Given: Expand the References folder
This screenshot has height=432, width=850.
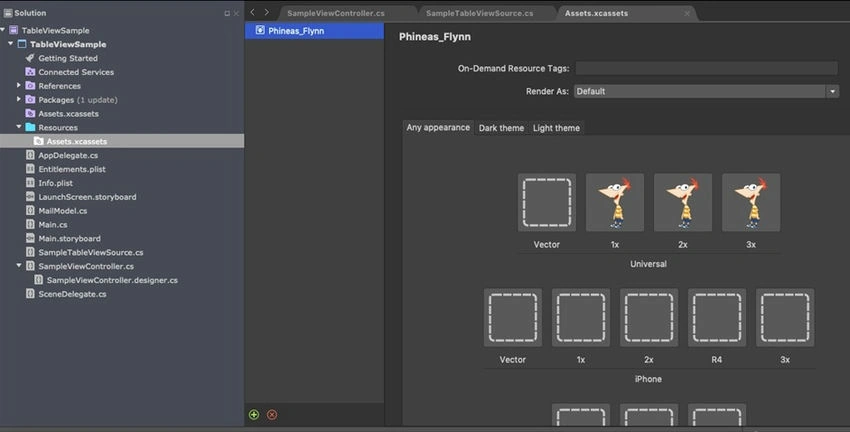Looking at the screenshot, I should [x=19, y=85].
